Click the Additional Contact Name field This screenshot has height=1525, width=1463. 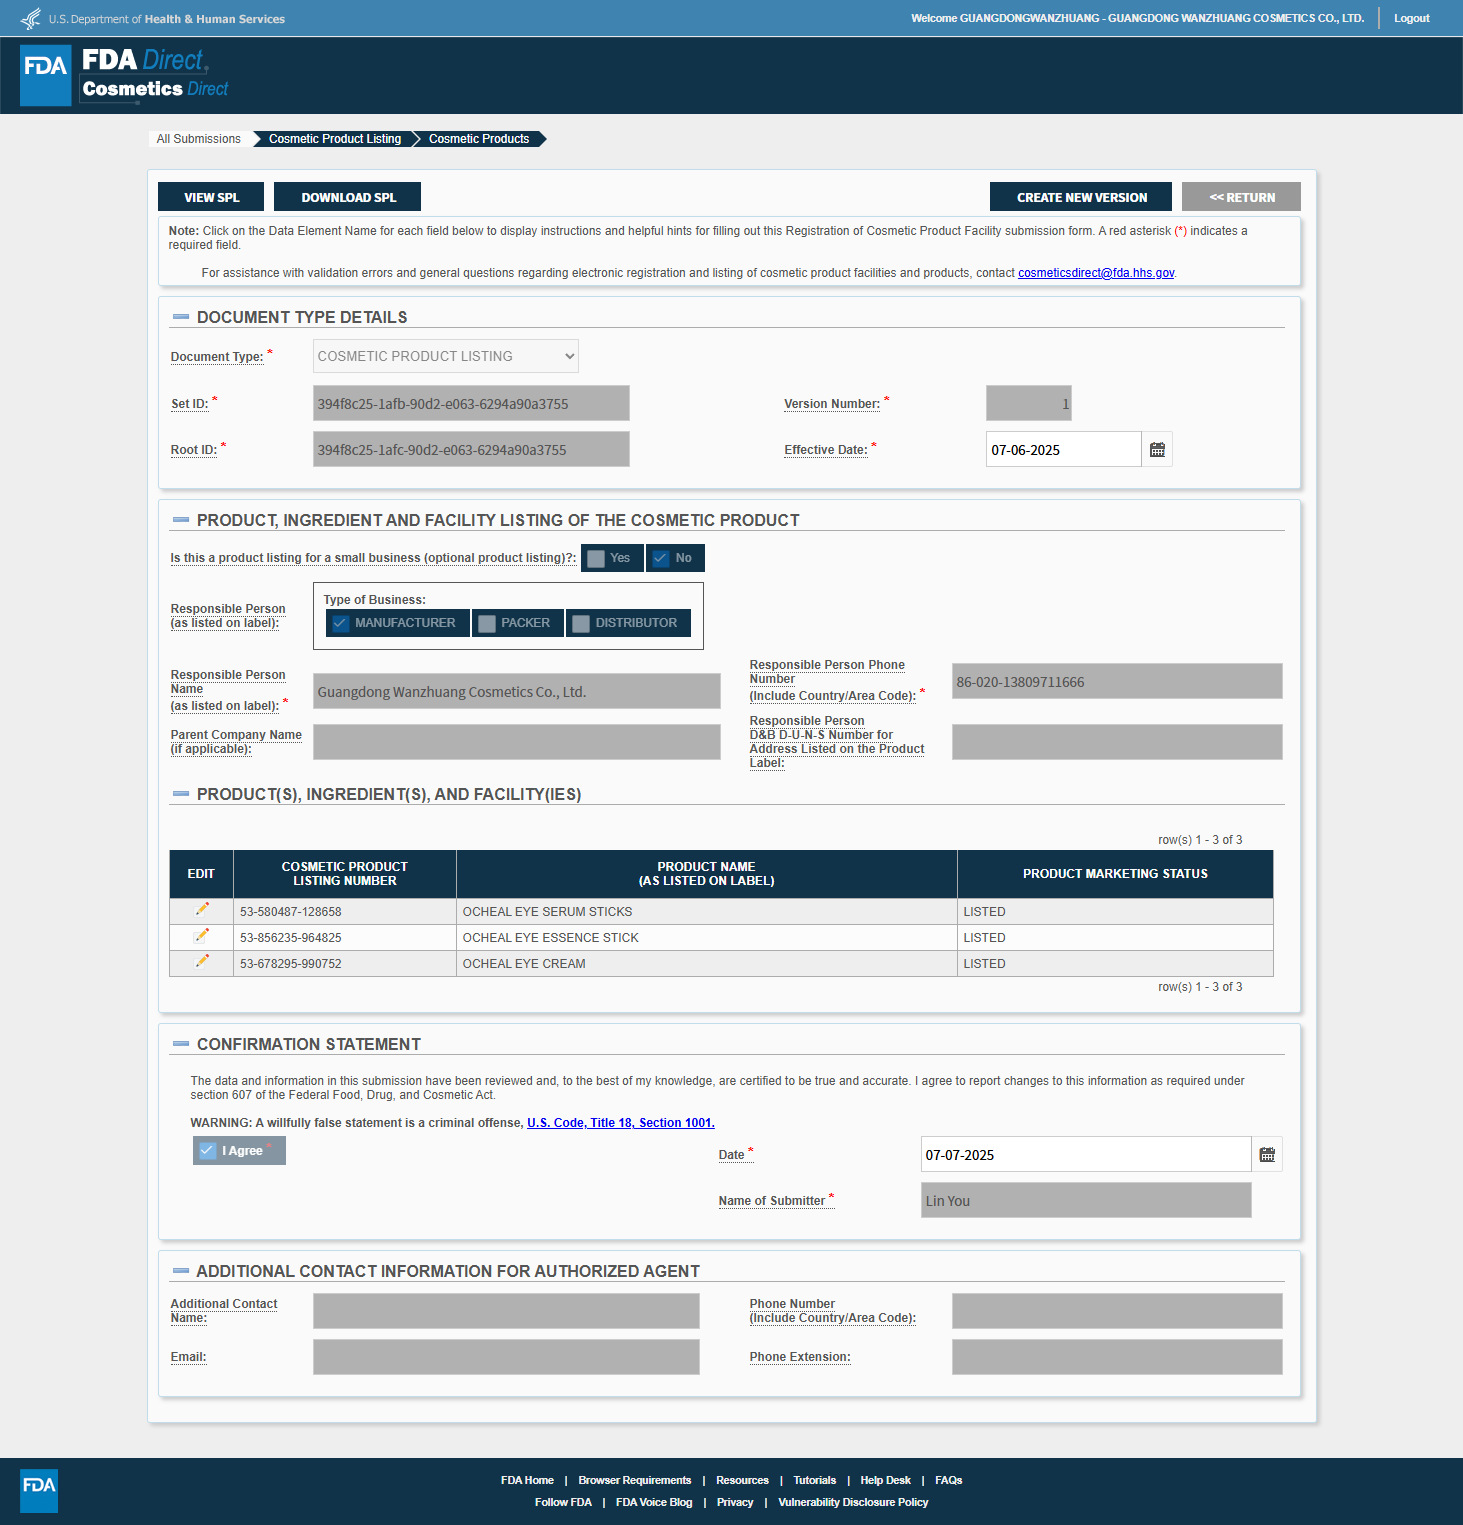506,1311
